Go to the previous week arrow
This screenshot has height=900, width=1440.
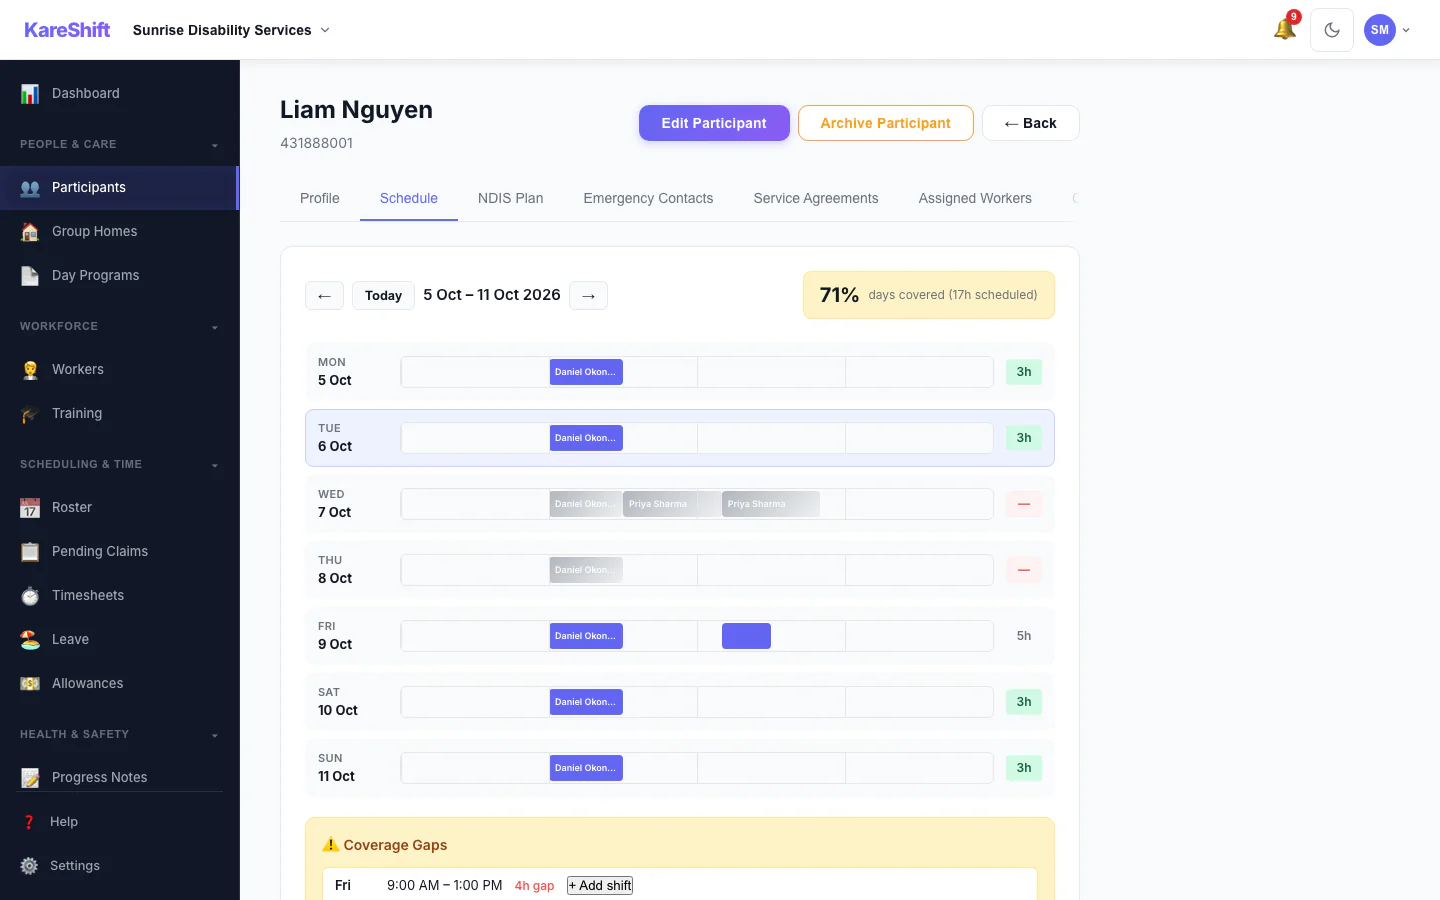coord(324,295)
